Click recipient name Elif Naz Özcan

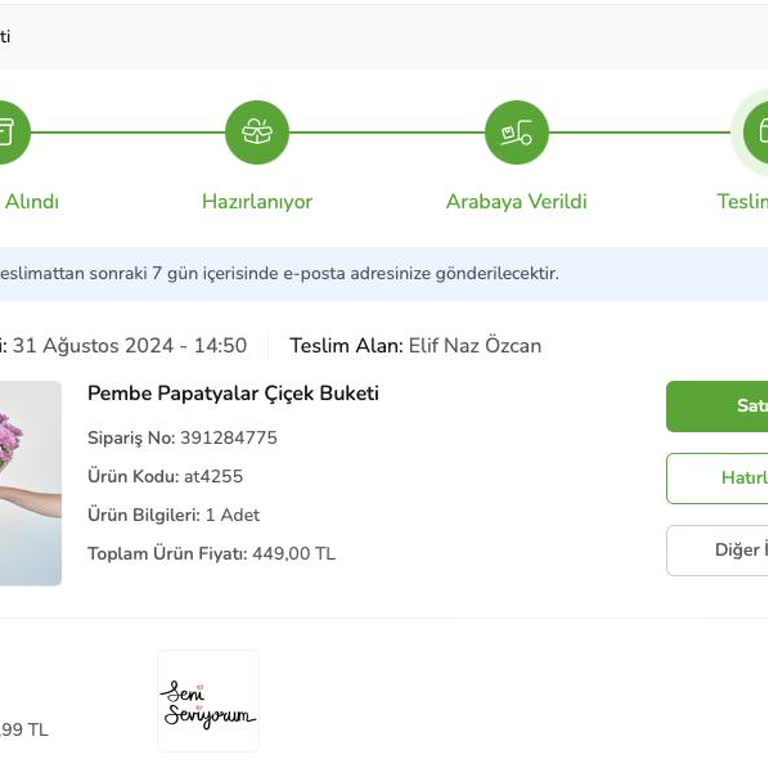tap(475, 346)
